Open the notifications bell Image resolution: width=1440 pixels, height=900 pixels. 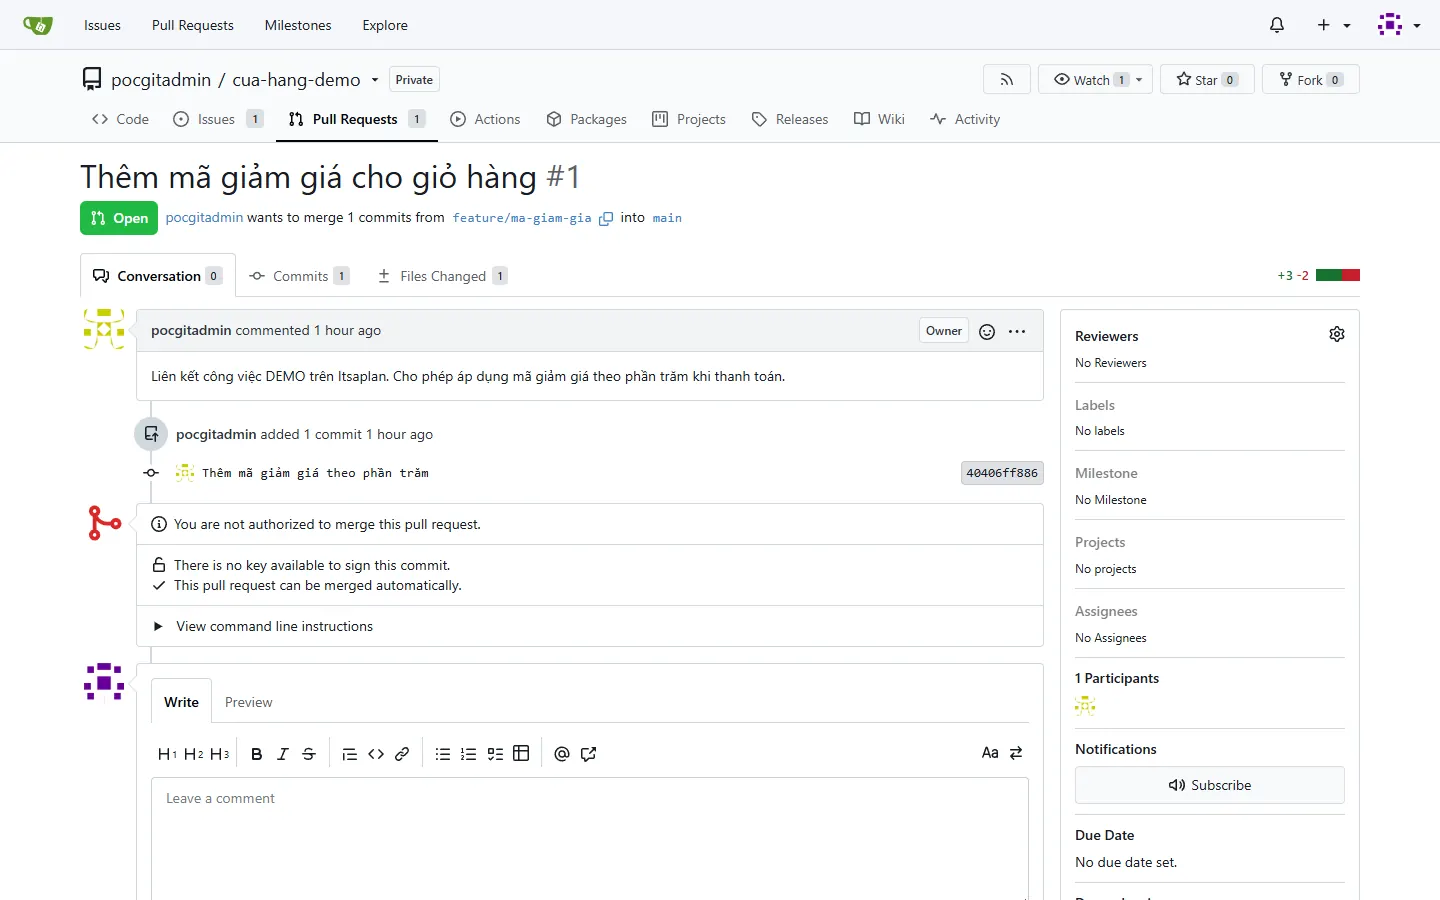click(1277, 25)
